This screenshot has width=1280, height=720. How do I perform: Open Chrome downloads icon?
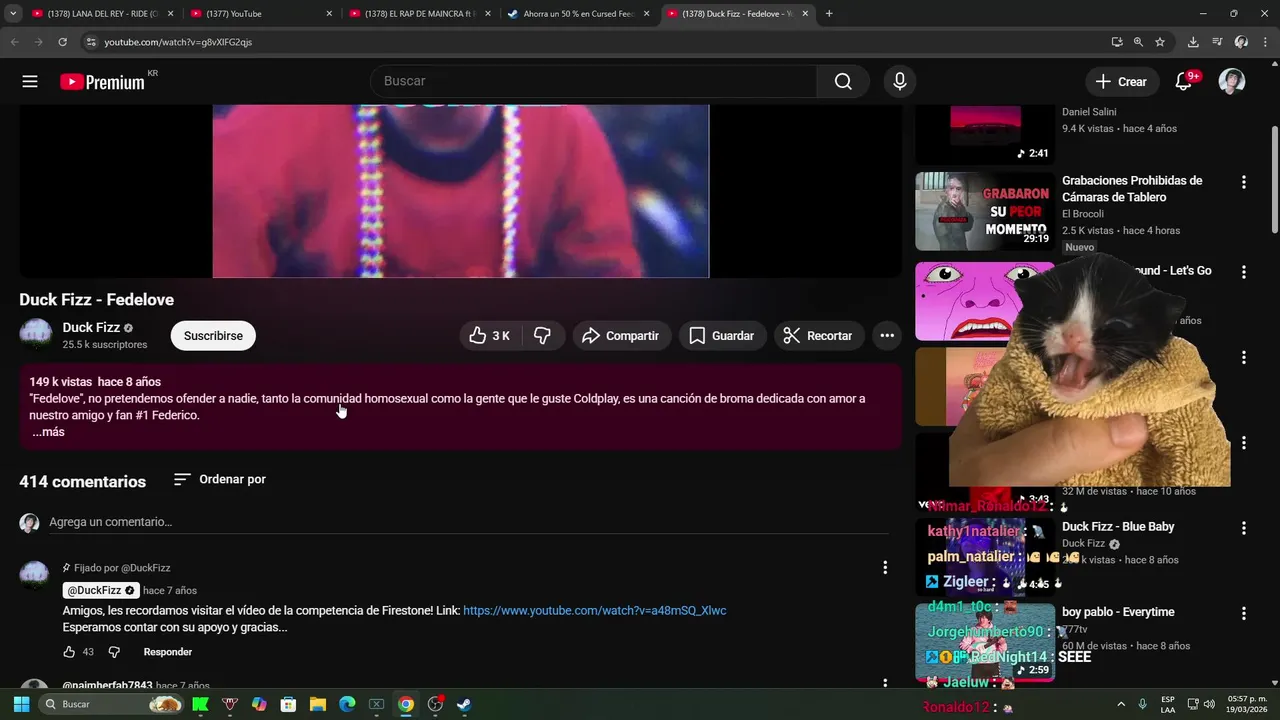tap(1193, 42)
